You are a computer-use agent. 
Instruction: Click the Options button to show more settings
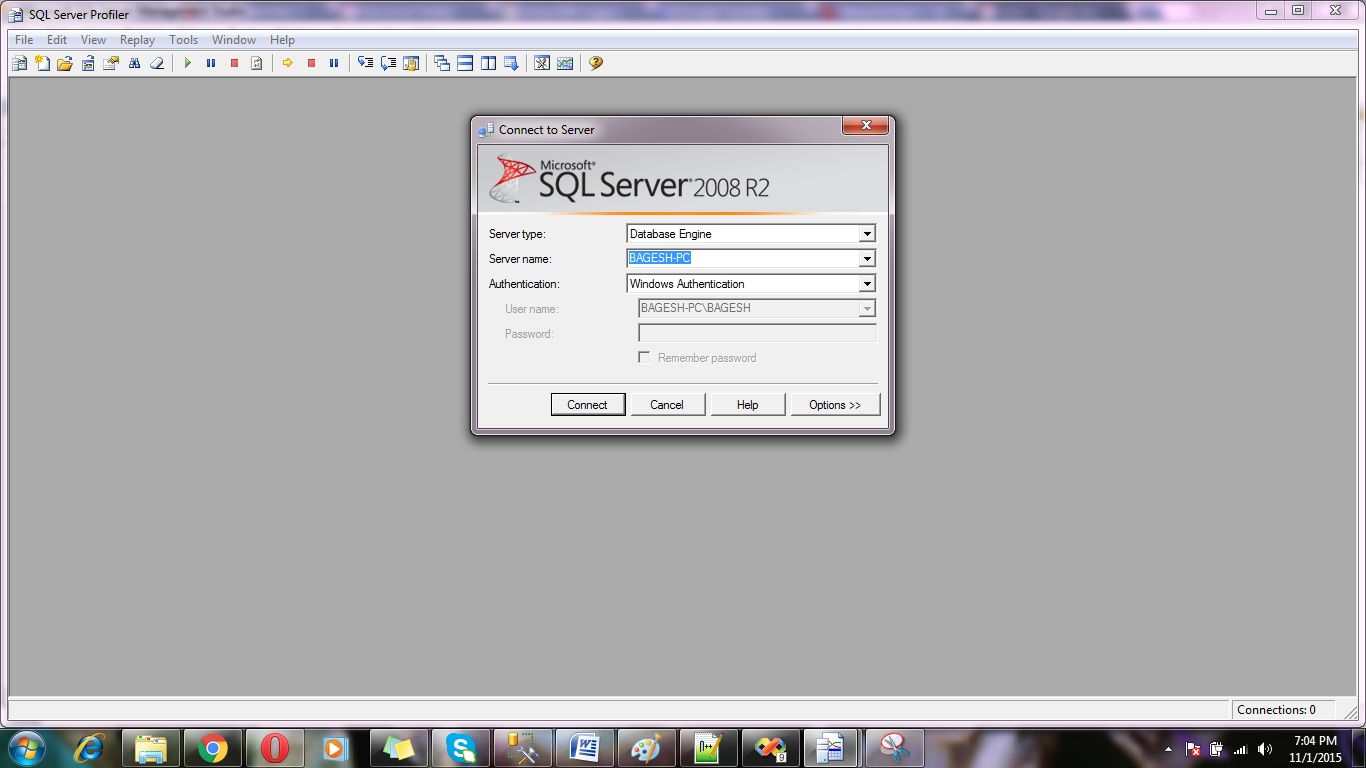[x=835, y=404]
